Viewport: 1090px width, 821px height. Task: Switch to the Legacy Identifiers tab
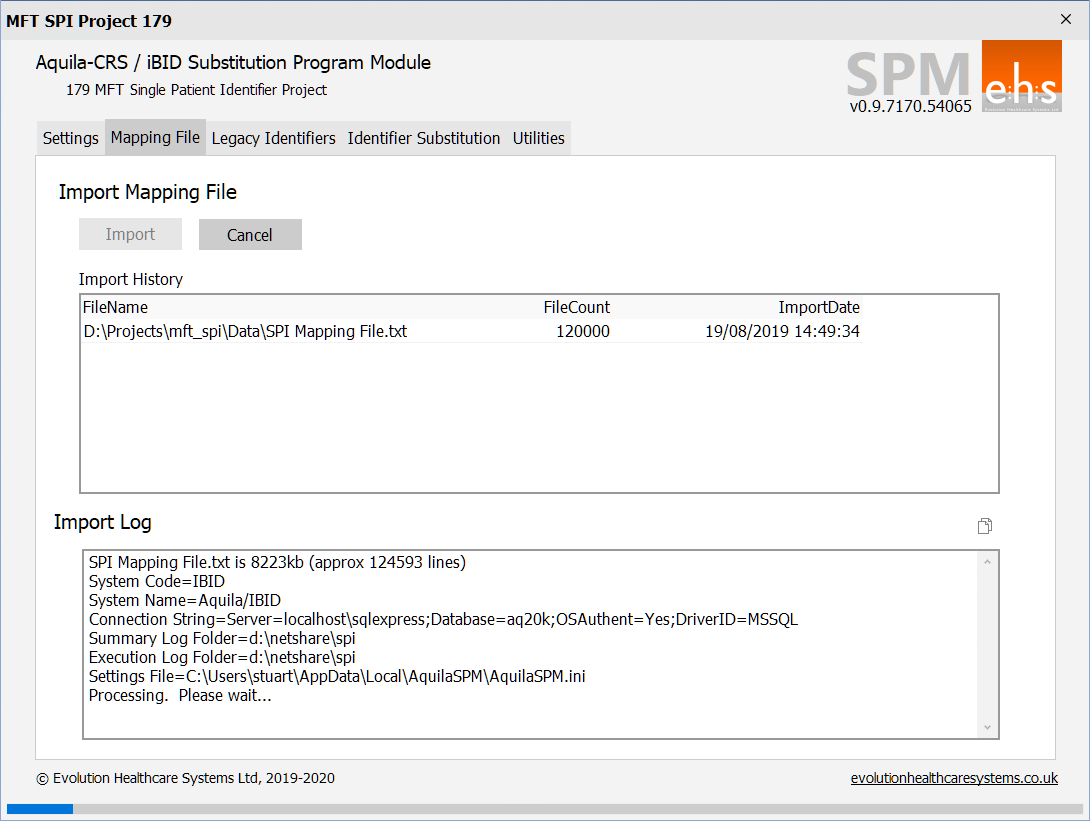273,138
